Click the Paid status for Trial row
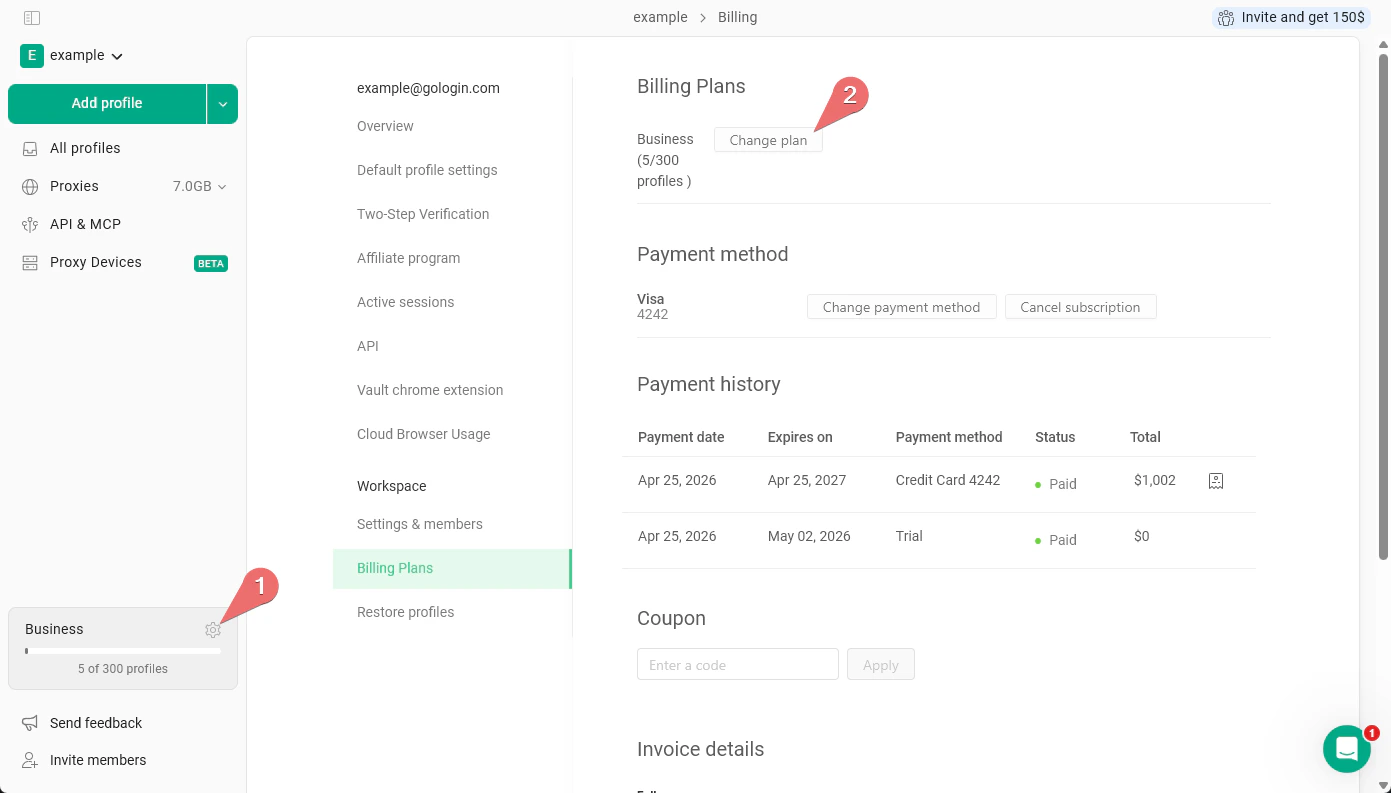Viewport: 1391px width, 793px height. point(1056,540)
